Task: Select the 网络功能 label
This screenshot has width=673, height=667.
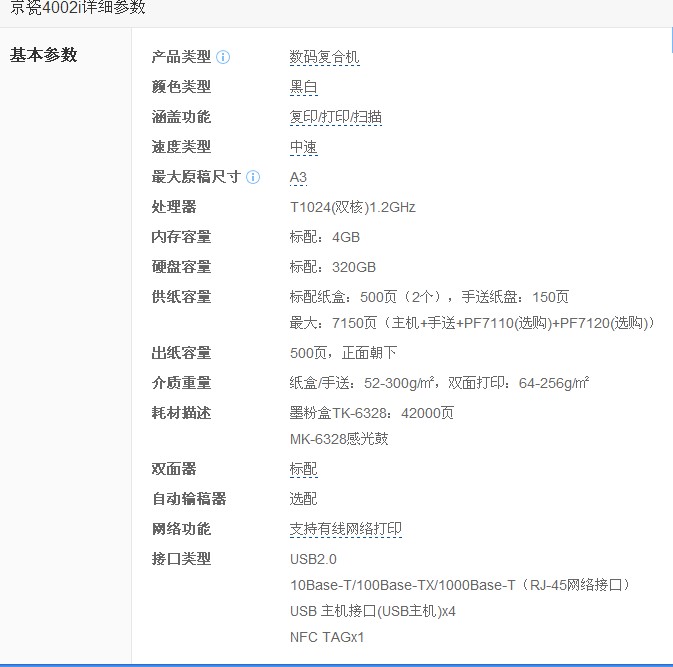Action: [181, 529]
